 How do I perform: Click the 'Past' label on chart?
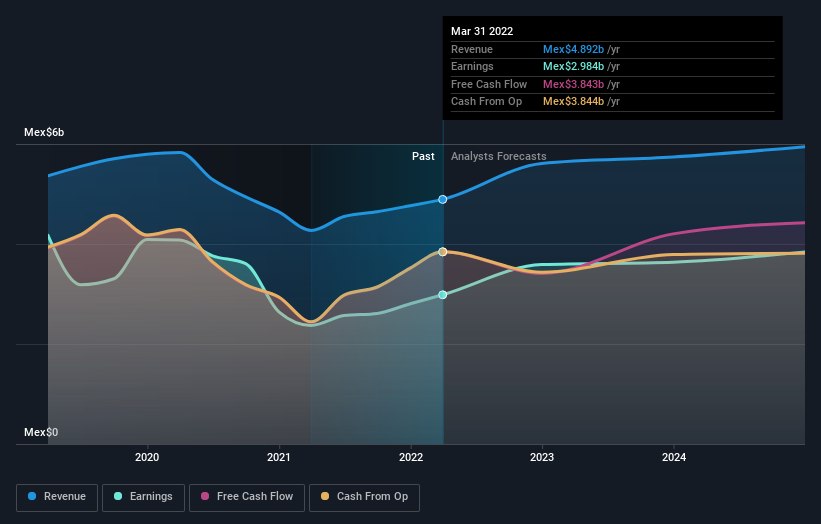tap(423, 156)
